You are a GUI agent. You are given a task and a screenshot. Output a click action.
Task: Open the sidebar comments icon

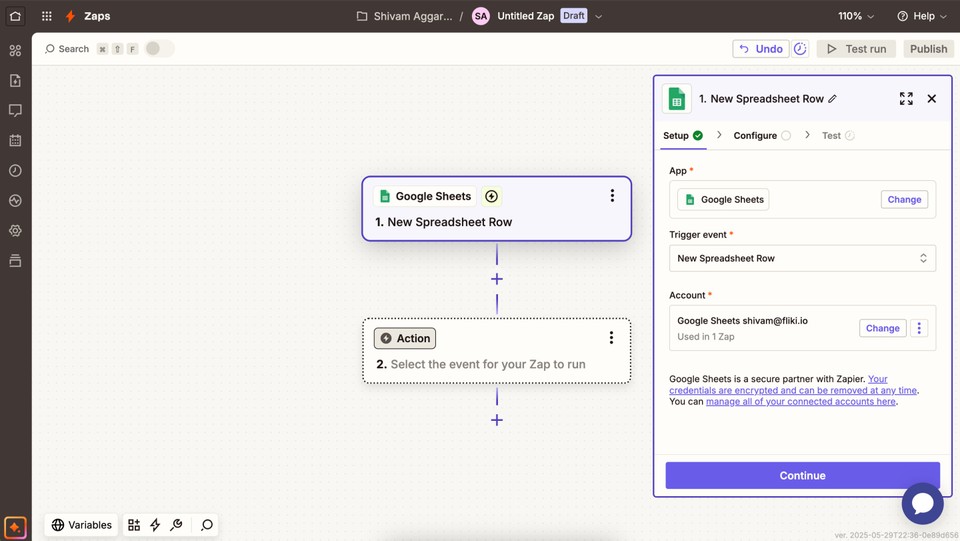15,110
